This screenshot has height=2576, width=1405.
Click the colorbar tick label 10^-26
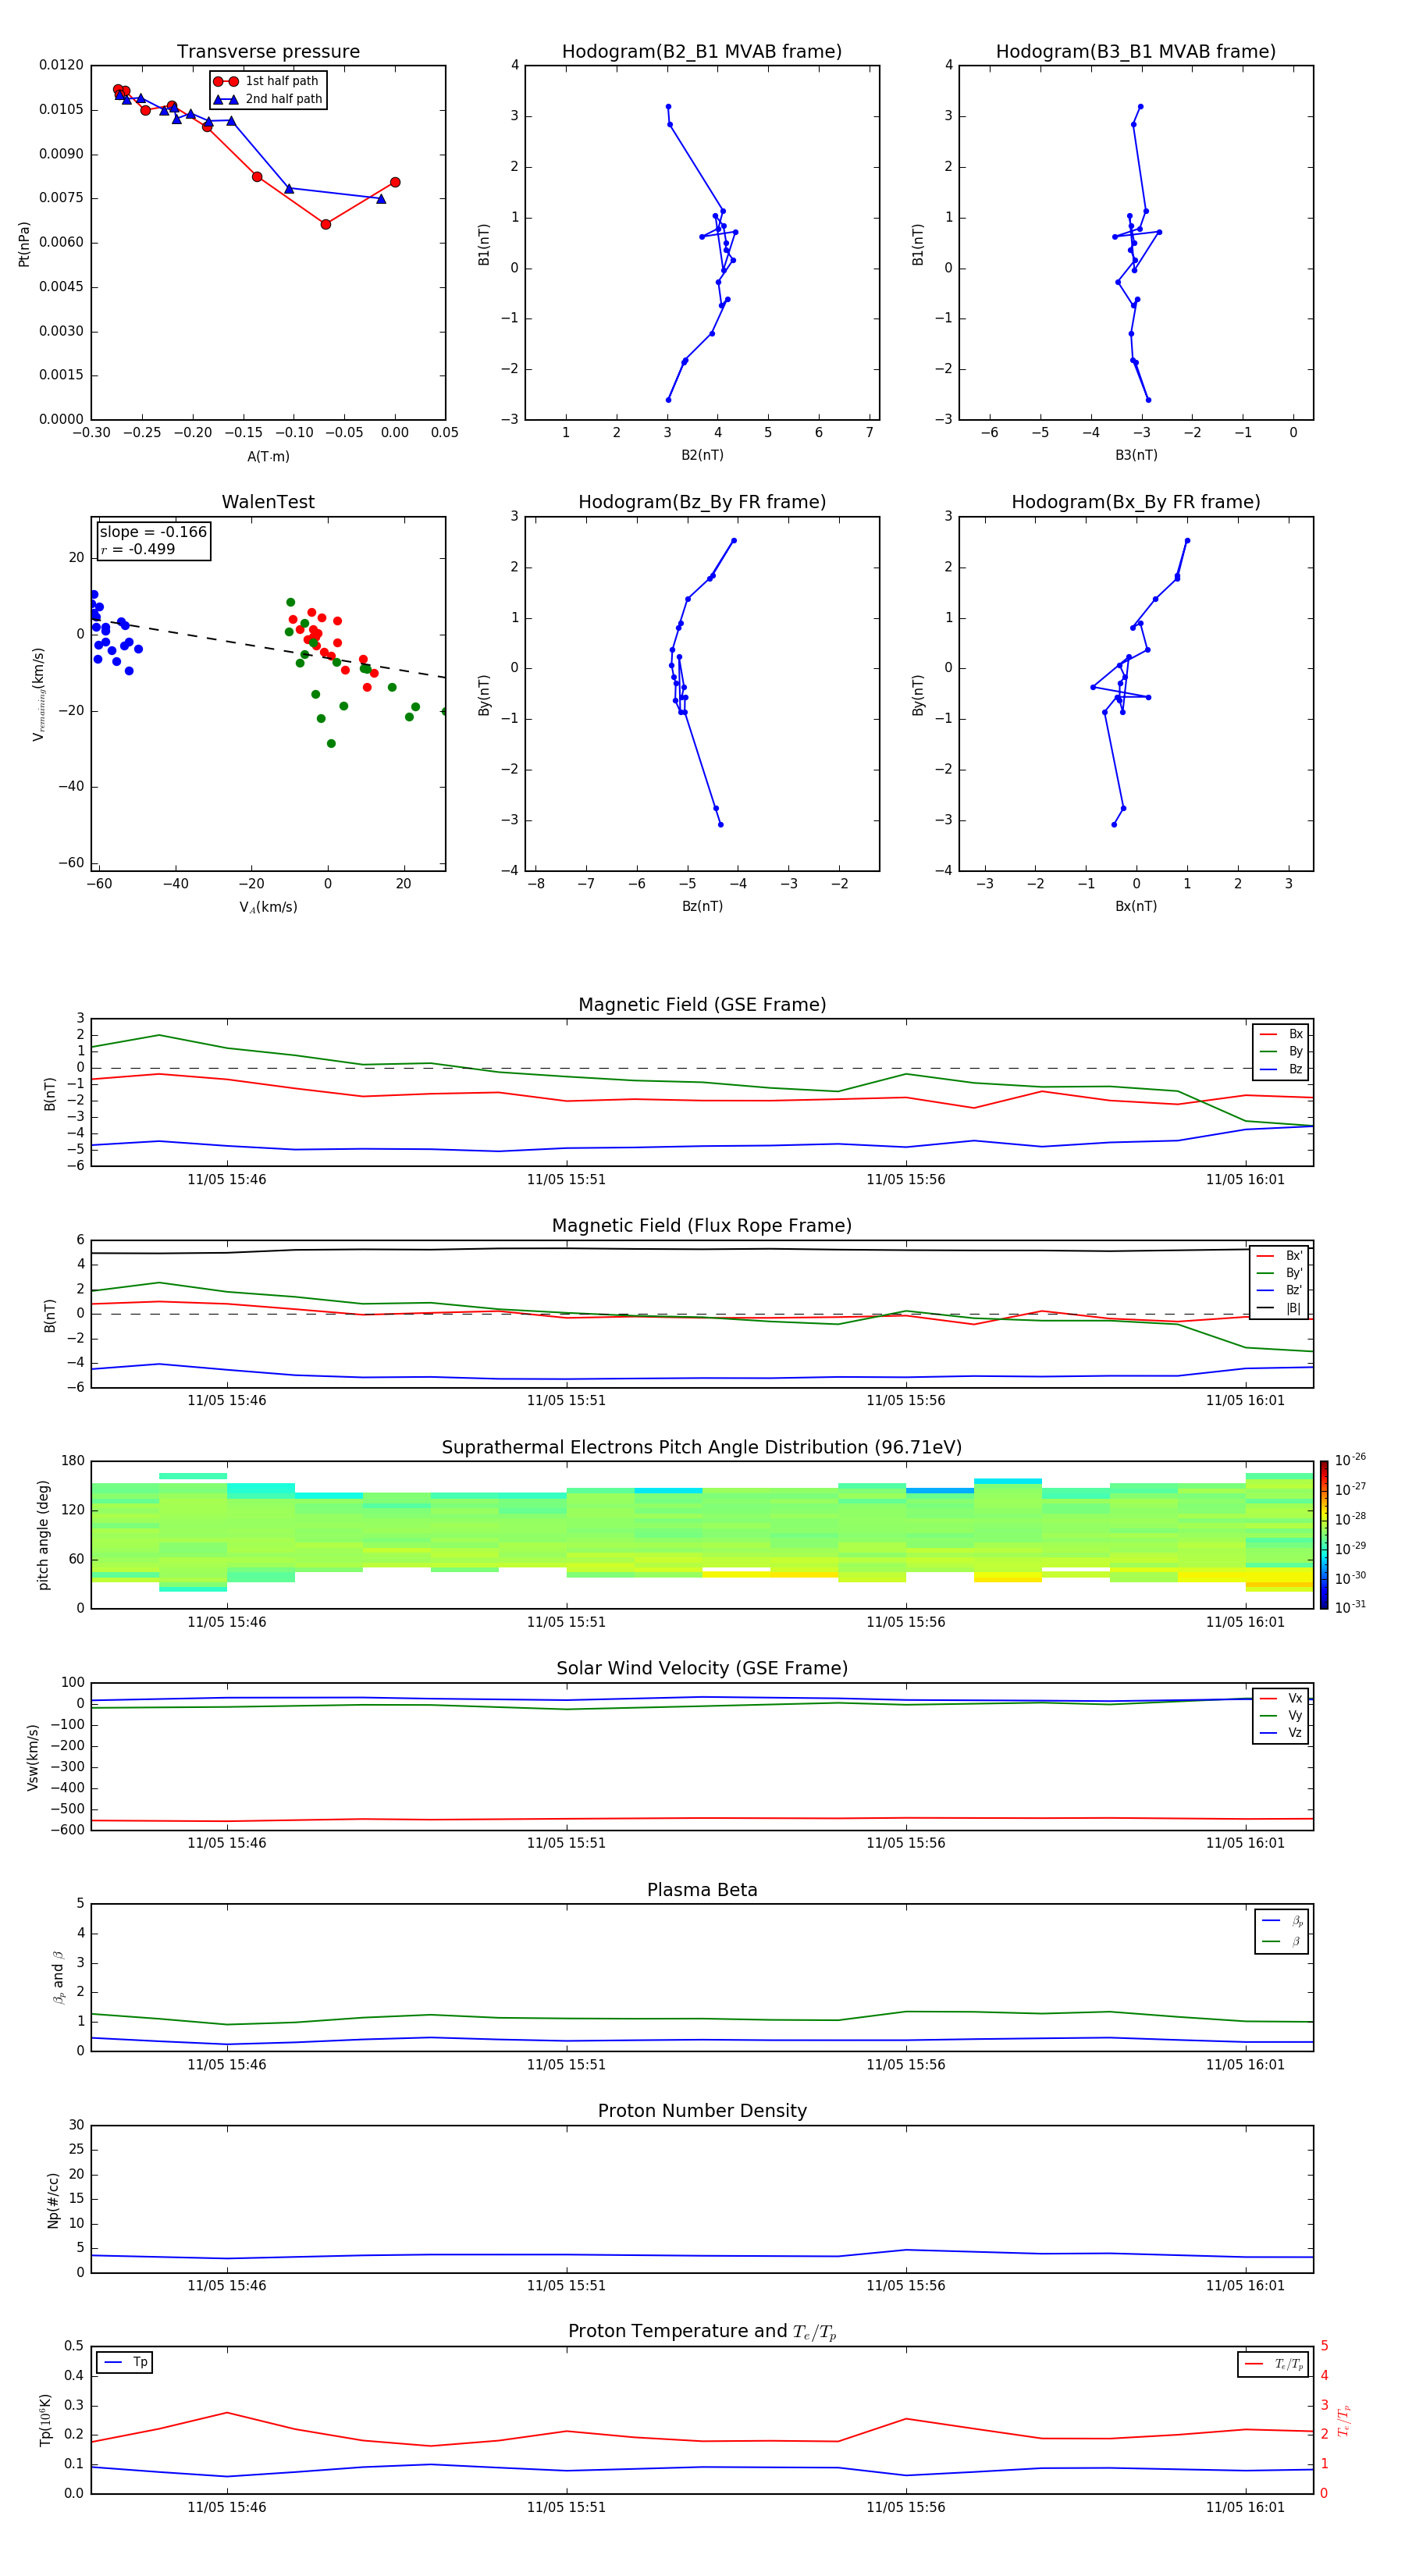pyautogui.click(x=1350, y=1460)
